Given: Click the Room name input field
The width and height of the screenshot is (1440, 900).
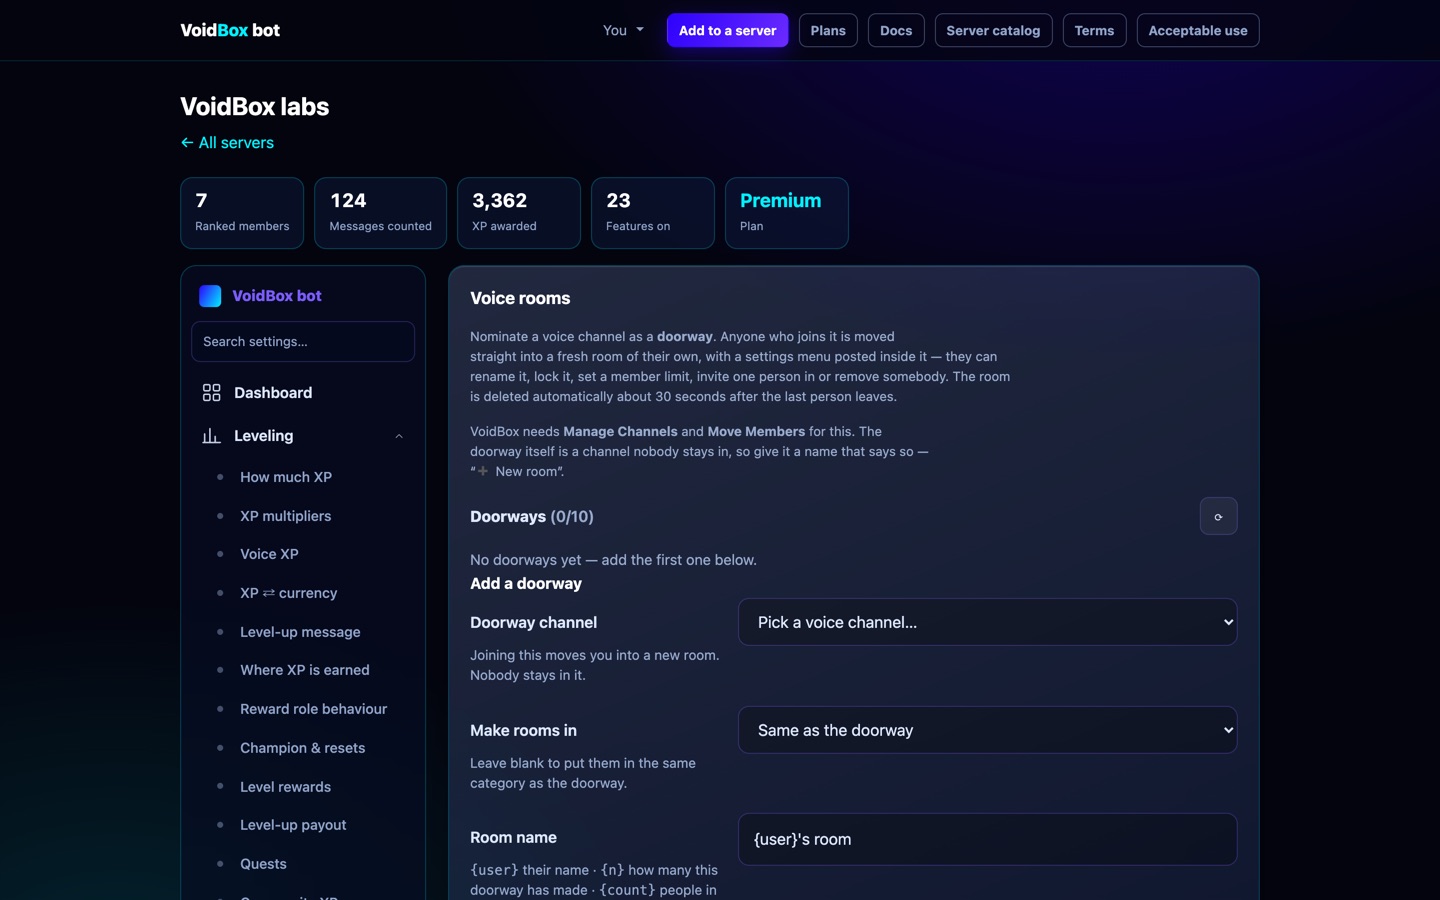Looking at the screenshot, I should pyautogui.click(x=987, y=839).
